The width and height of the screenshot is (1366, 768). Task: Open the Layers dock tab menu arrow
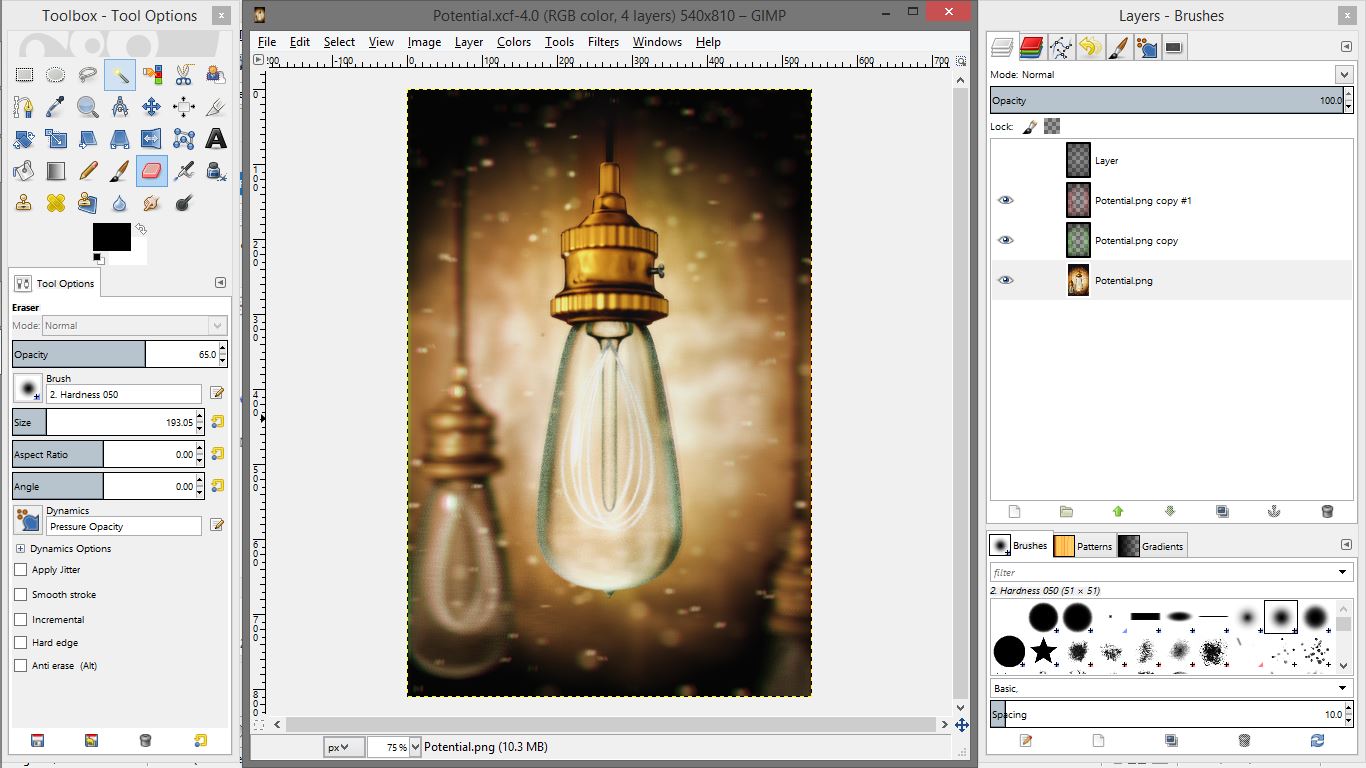(x=1346, y=46)
